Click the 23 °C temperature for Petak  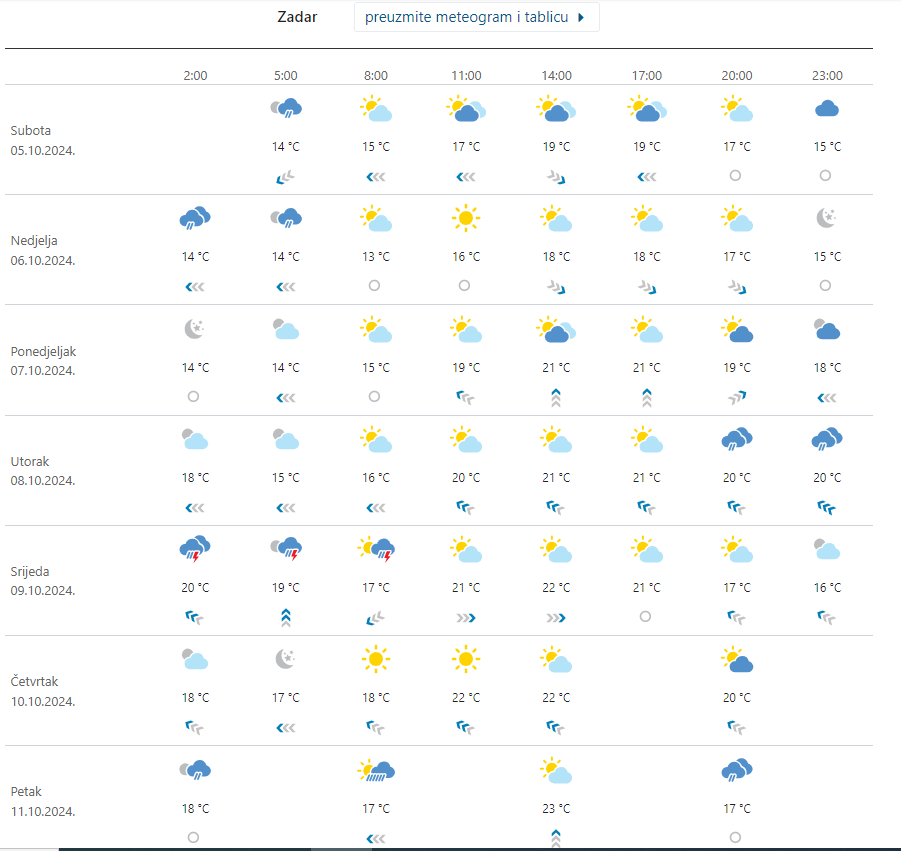[x=557, y=808]
